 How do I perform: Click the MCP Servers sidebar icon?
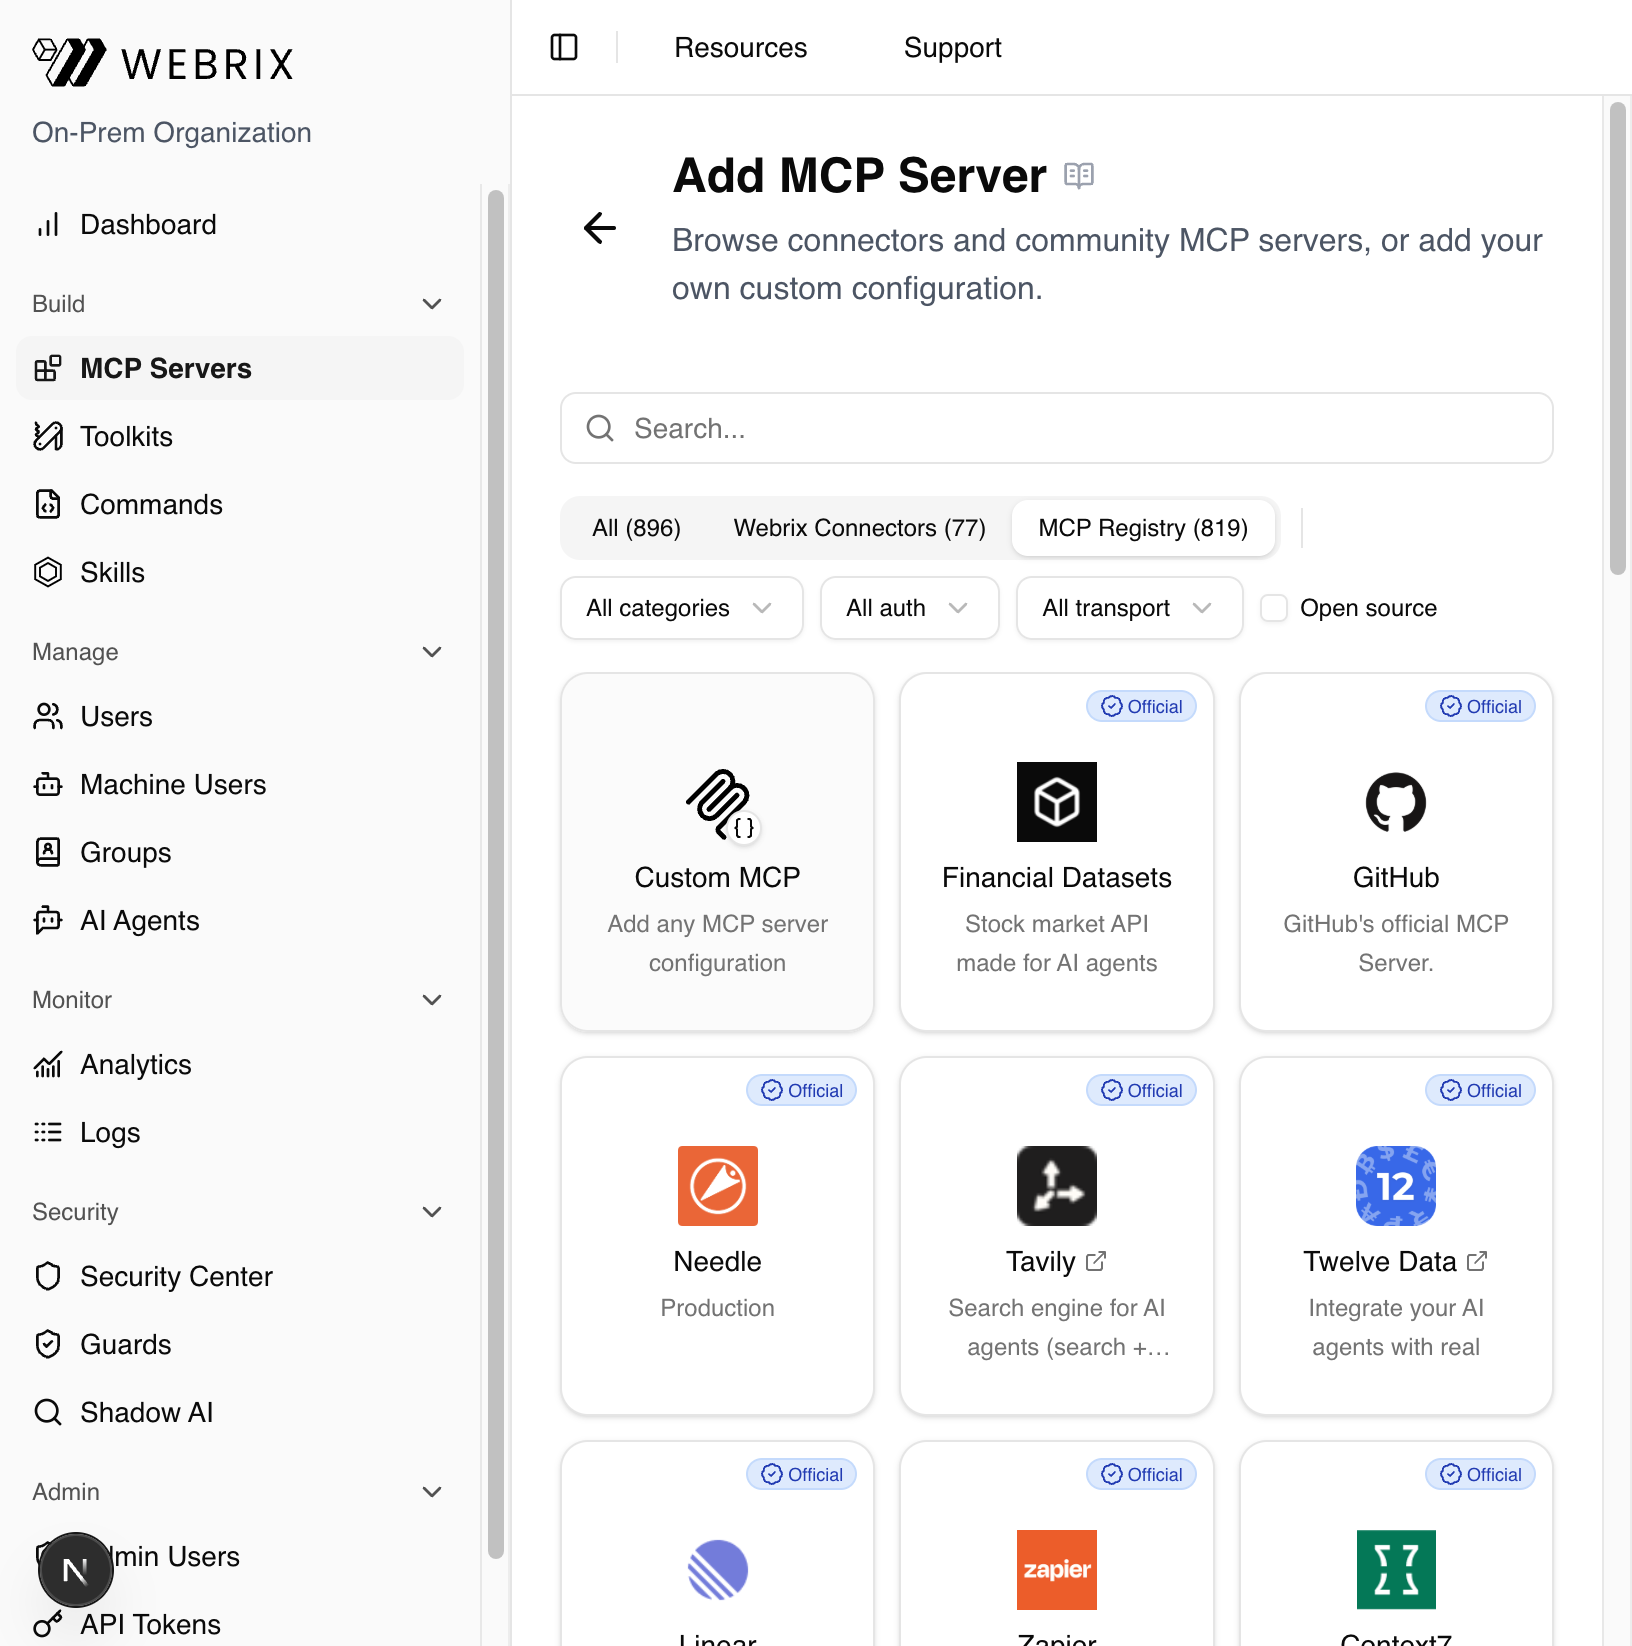pos(48,368)
